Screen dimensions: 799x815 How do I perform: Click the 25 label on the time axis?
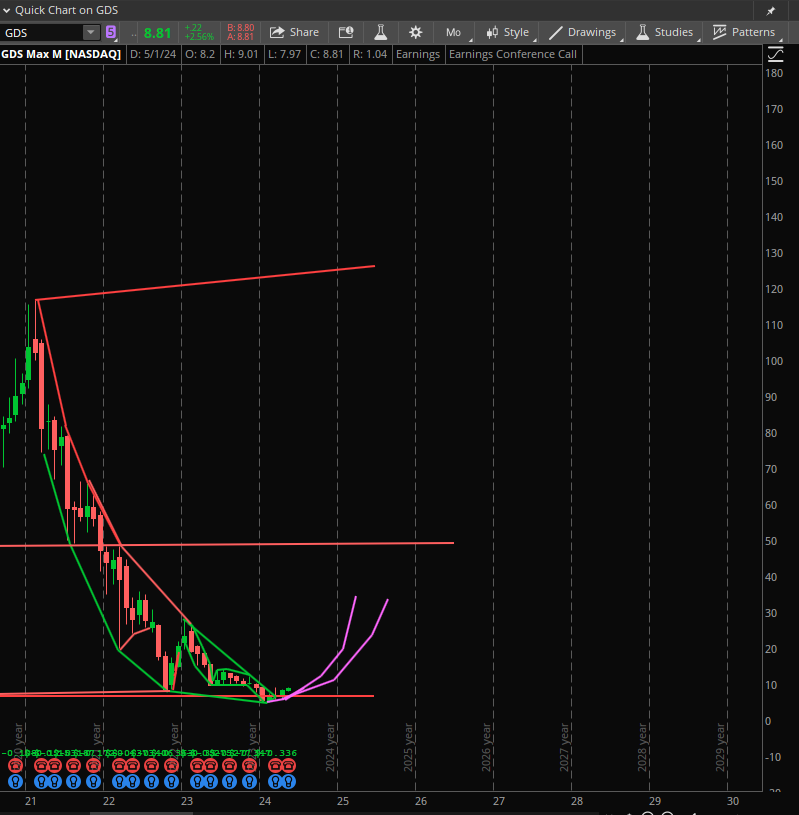[343, 801]
